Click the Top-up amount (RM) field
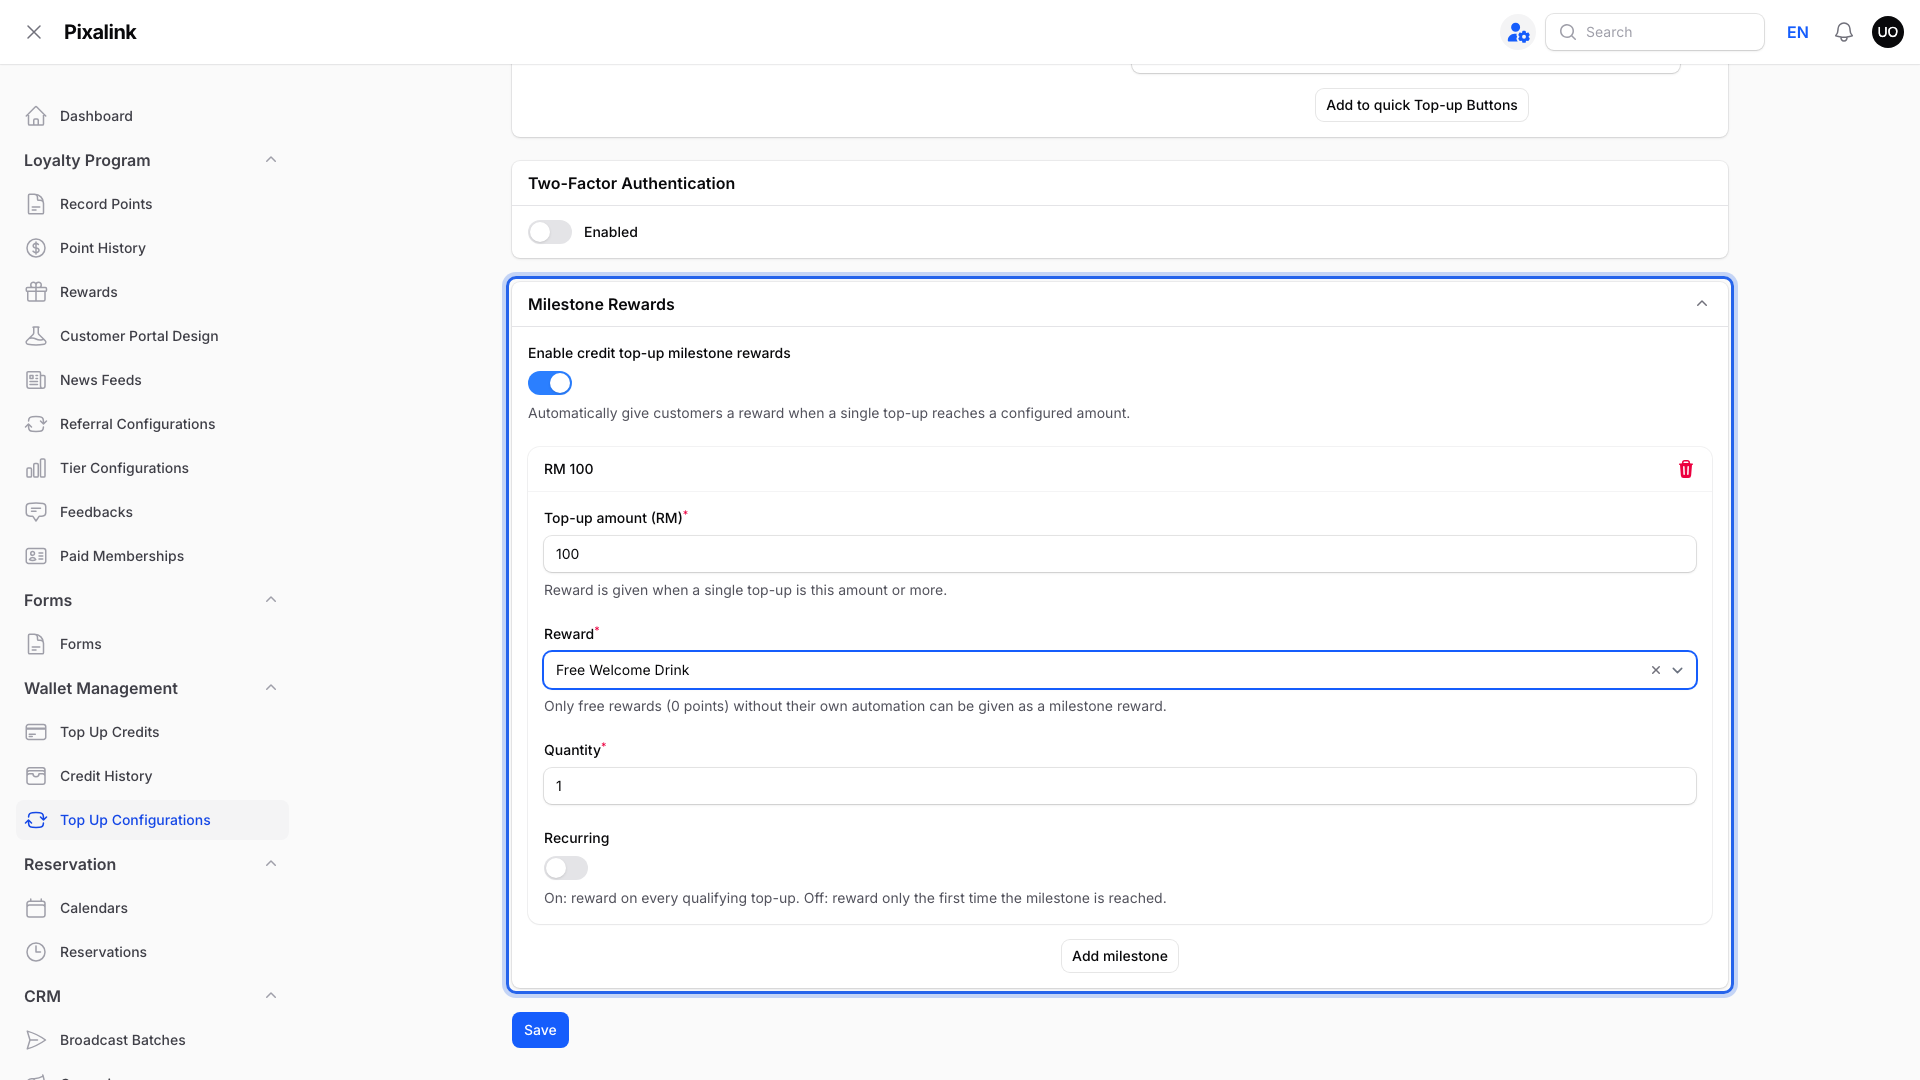Screen dimensions: 1920x1080 1119,554
